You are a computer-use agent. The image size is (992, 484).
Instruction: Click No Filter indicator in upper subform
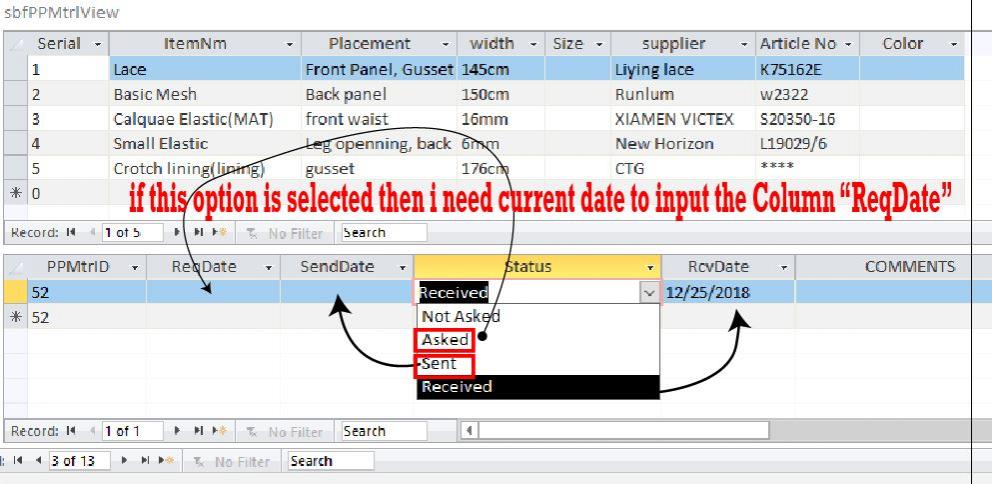click(x=285, y=233)
